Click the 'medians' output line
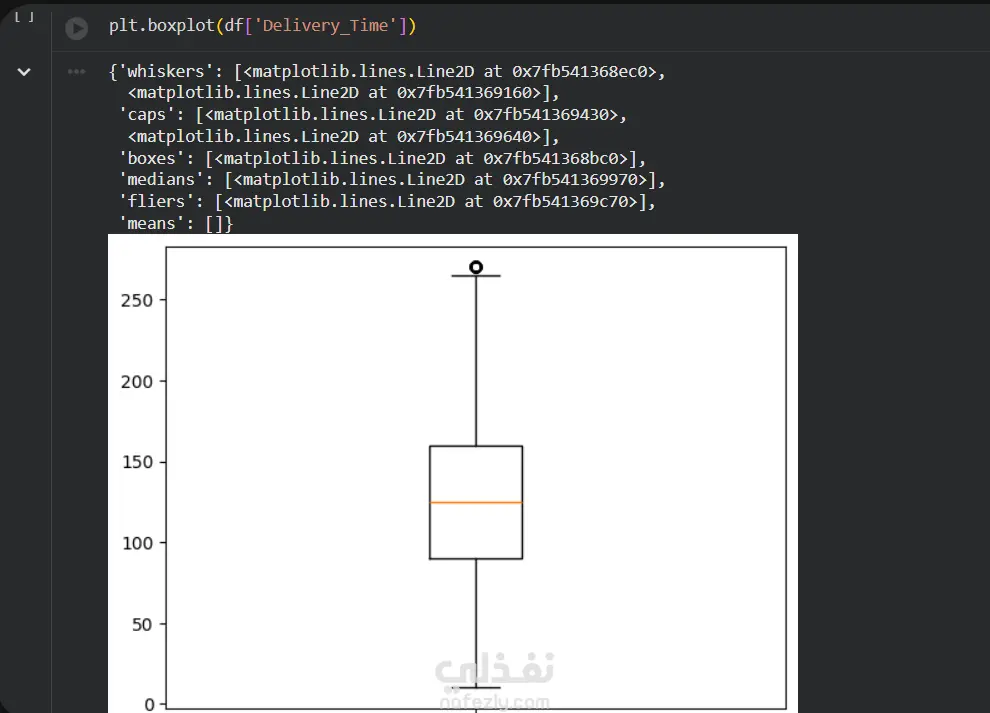The image size is (990, 713). 392,180
